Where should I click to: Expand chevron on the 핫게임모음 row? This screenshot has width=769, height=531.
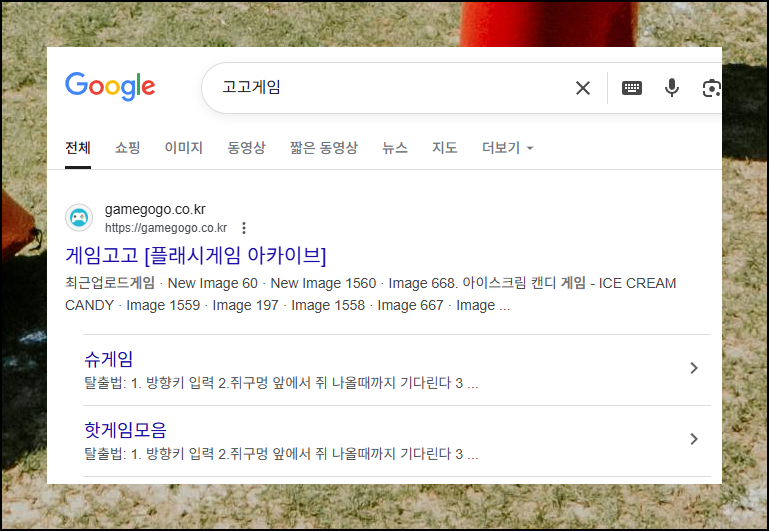(x=693, y=439)
